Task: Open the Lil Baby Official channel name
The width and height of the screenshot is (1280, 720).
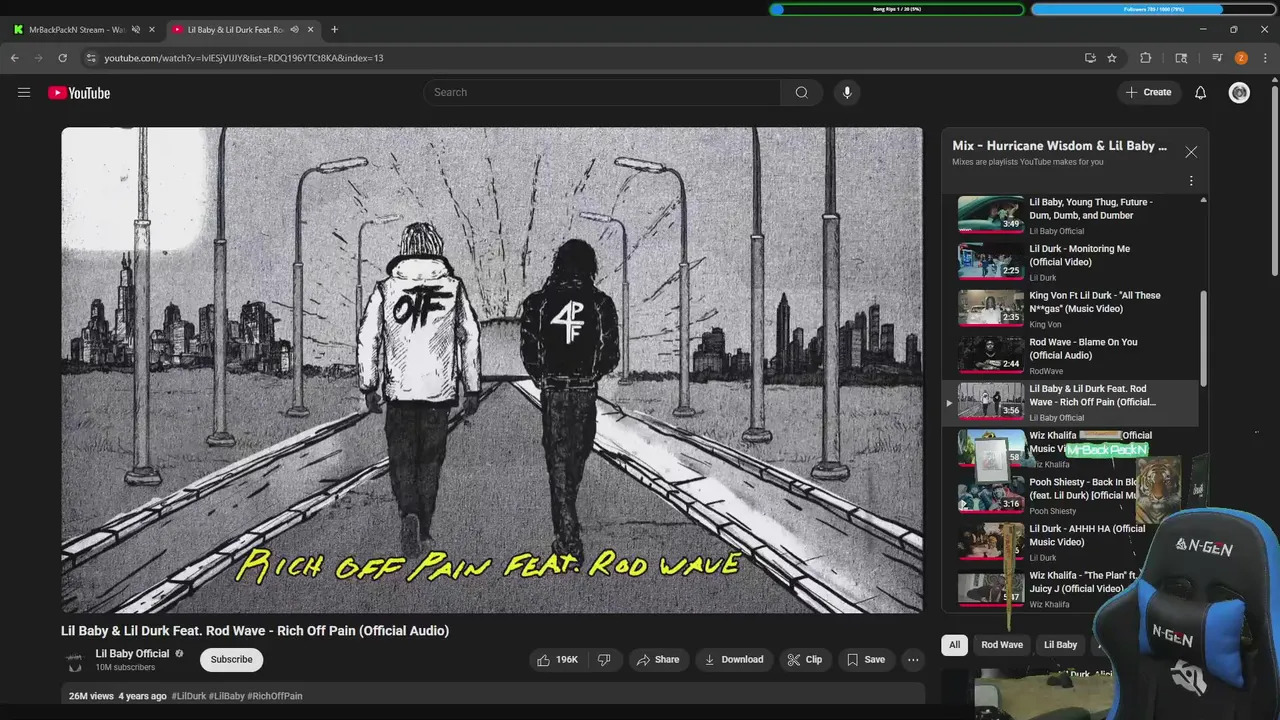Action: pos(132,653)
